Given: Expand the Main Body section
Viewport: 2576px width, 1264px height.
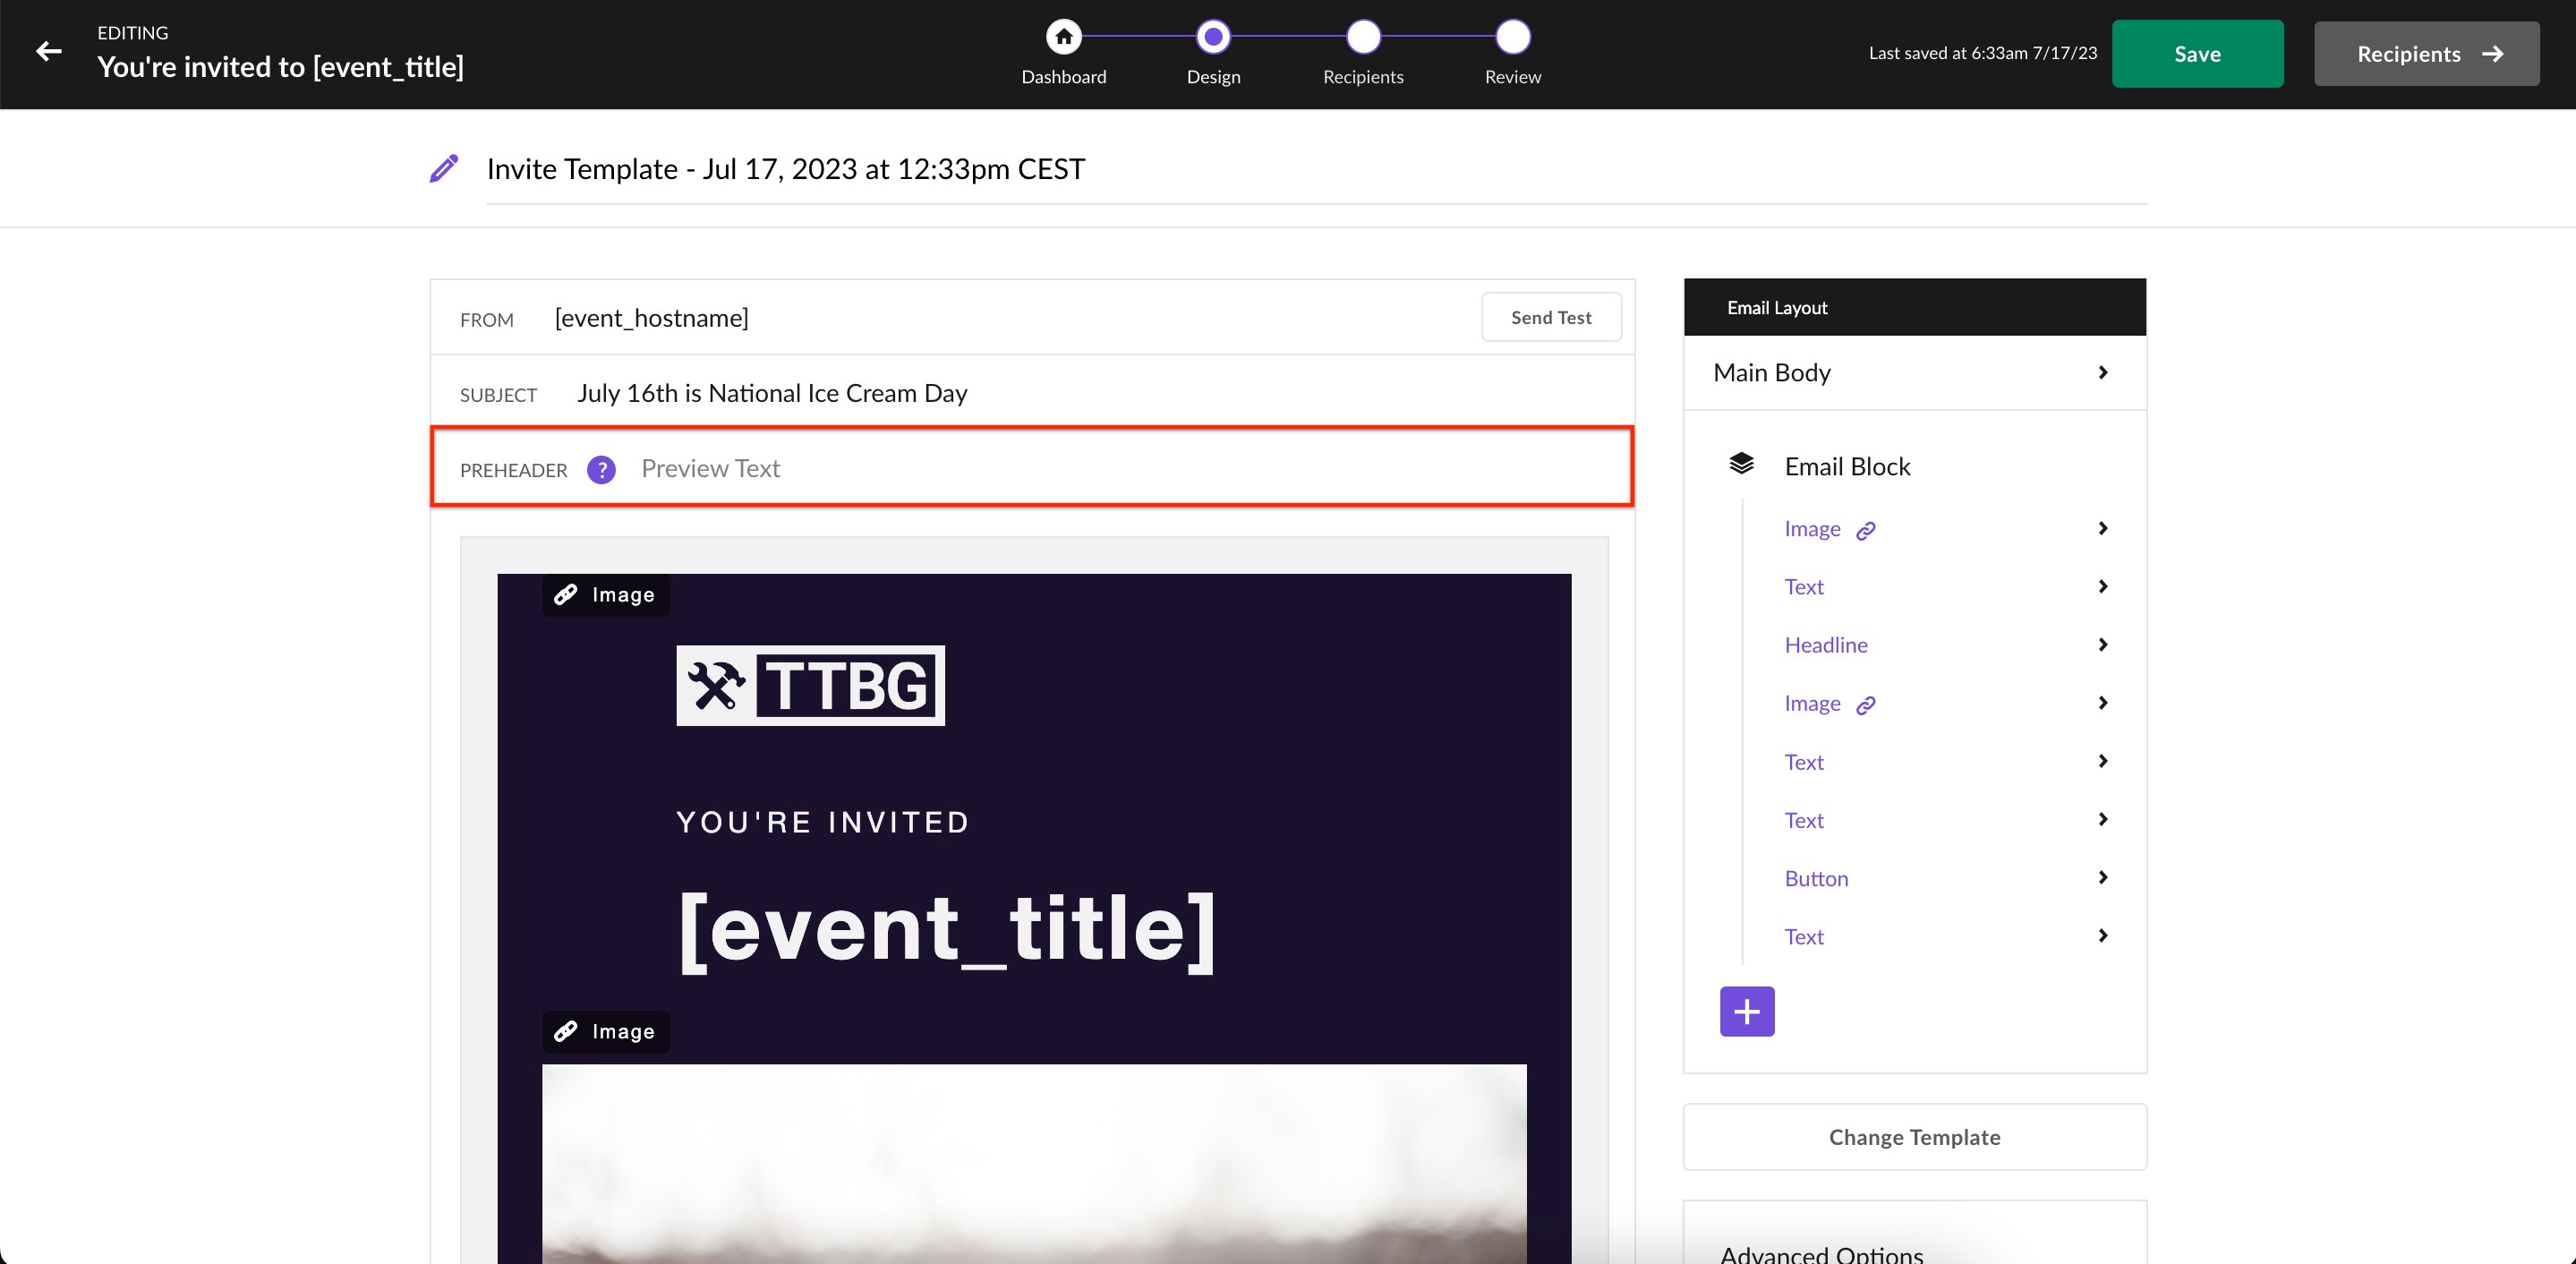Looking at the screenshot, I should click(x=1914, y=373).
